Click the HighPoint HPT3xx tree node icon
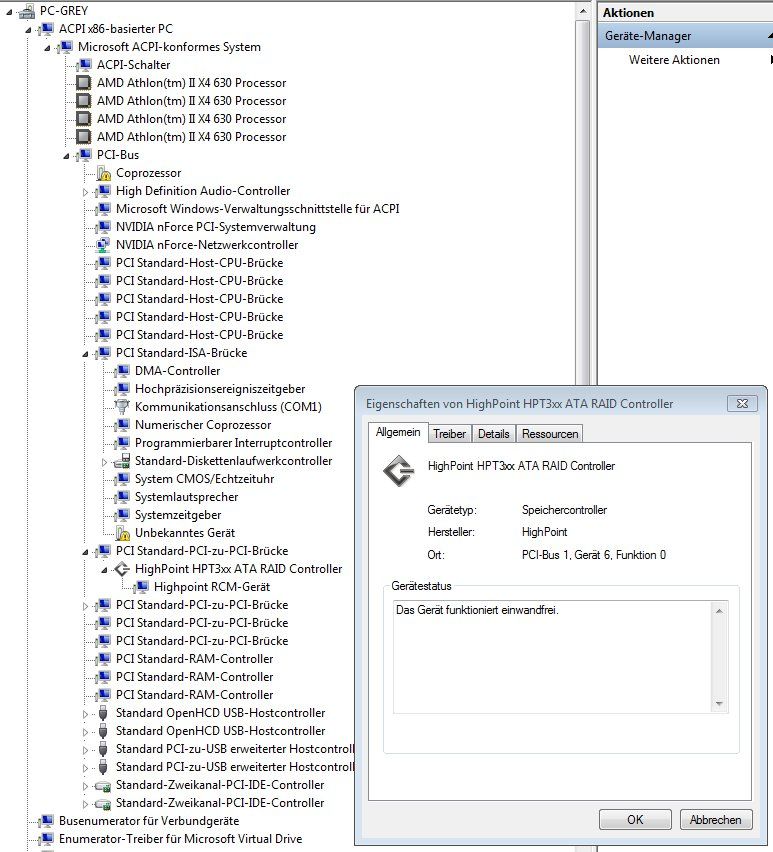The height and width of the screenshot is (852, 773). pos(122,569)
